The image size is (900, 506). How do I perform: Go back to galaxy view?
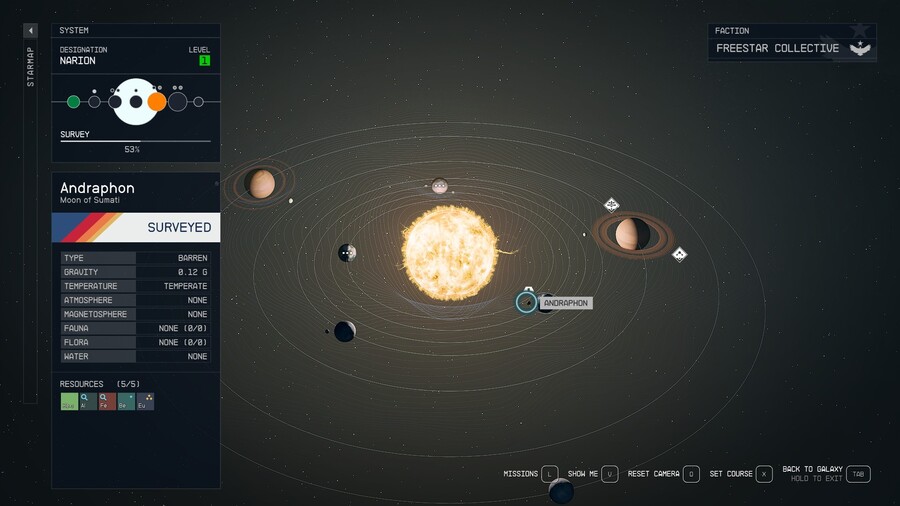[858, 474]
